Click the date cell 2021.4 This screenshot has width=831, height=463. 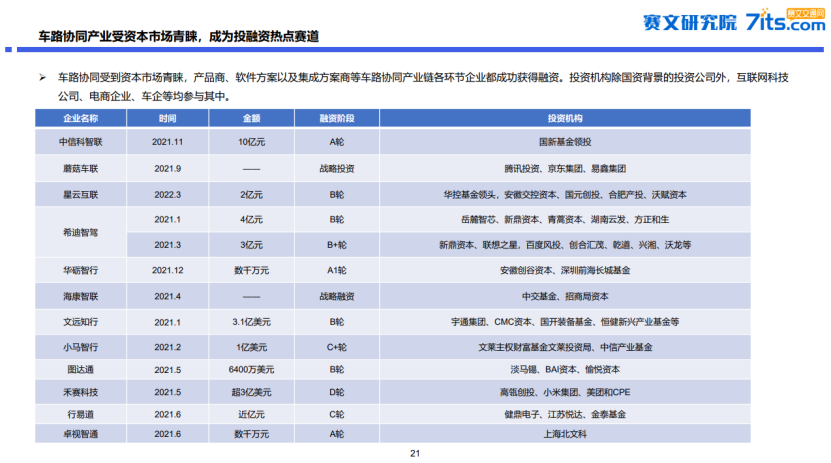pyautogui.click(x=167, y=296)
